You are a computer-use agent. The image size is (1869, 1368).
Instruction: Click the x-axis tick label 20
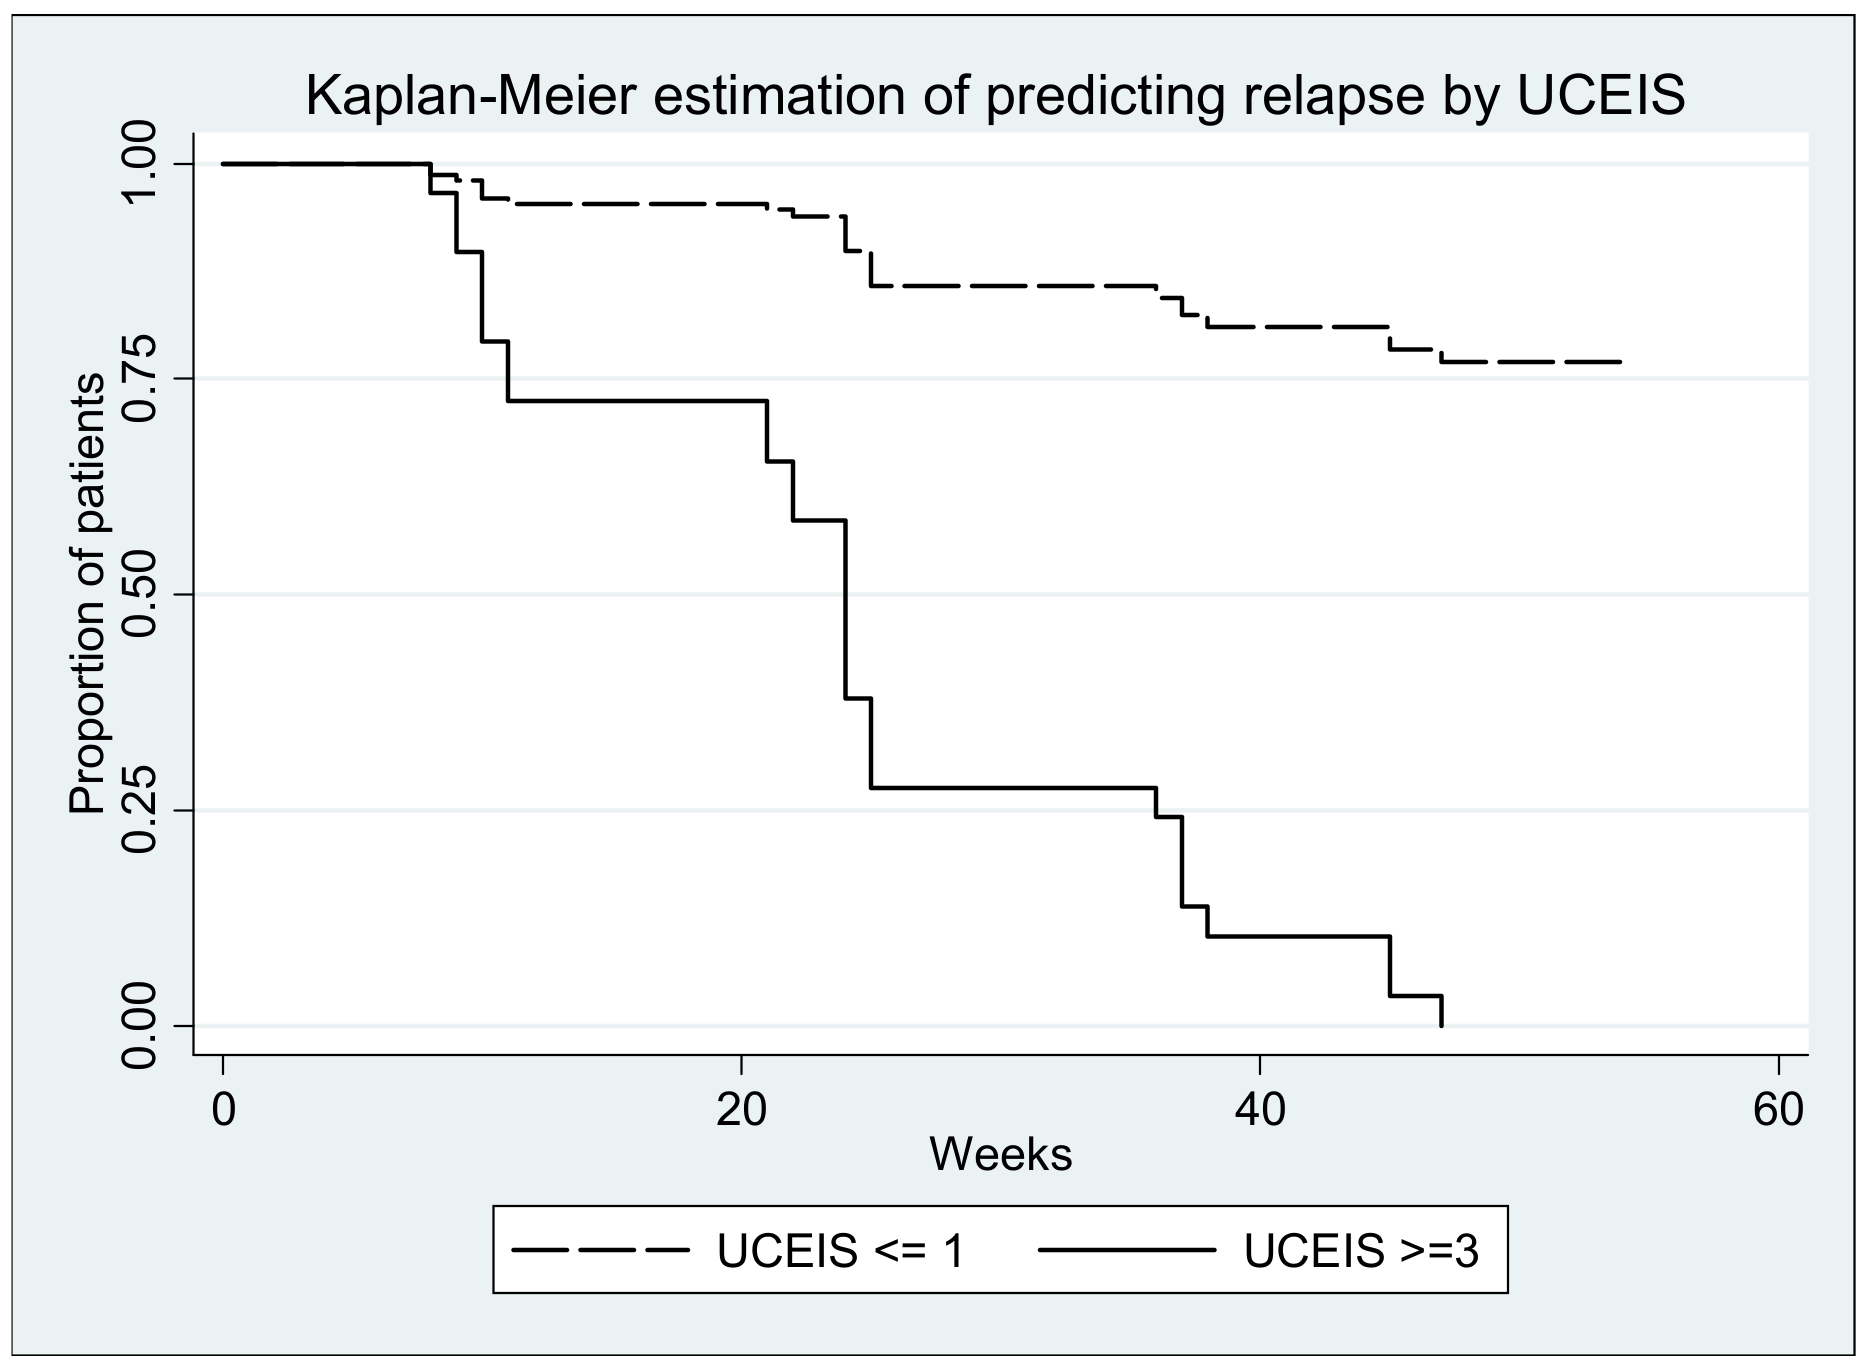tap(741, 1111)
